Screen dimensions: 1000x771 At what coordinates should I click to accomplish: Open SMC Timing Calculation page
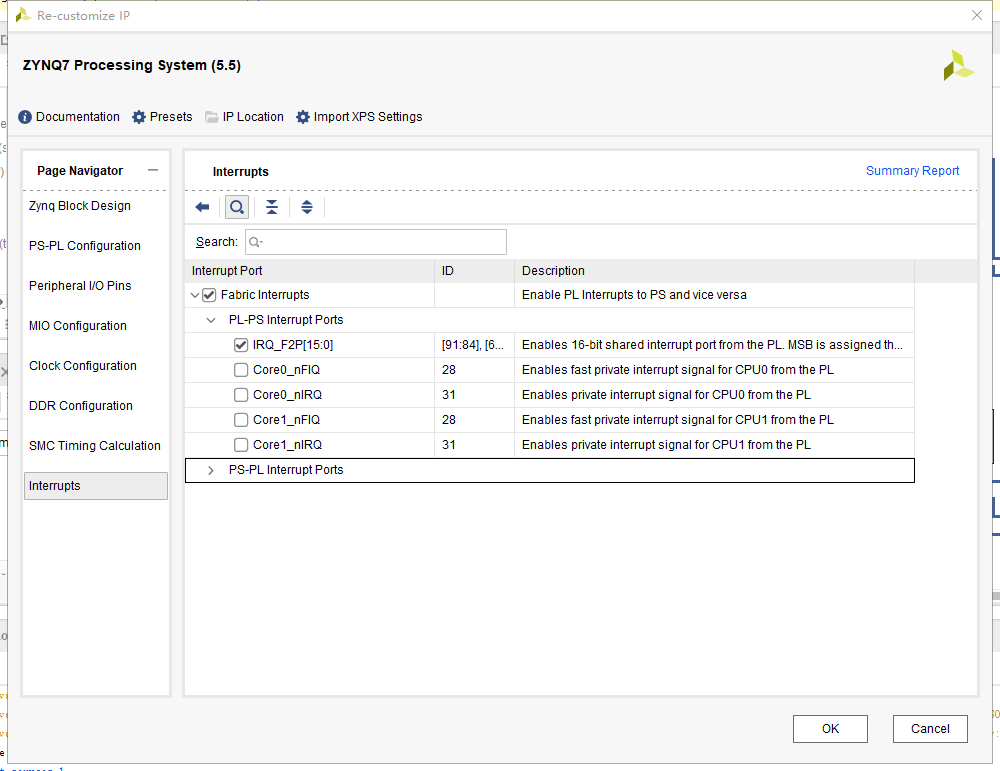pos(95,446)
